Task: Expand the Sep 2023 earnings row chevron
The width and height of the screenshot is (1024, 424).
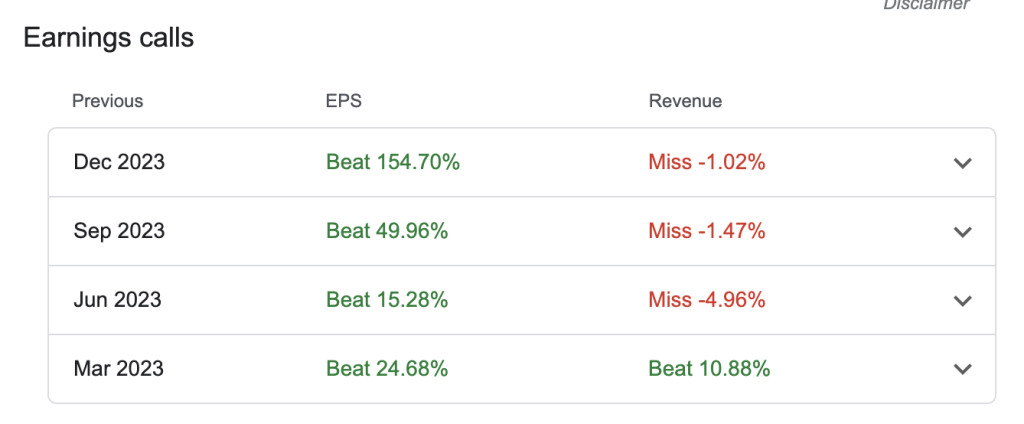Action: click(962, 232)
